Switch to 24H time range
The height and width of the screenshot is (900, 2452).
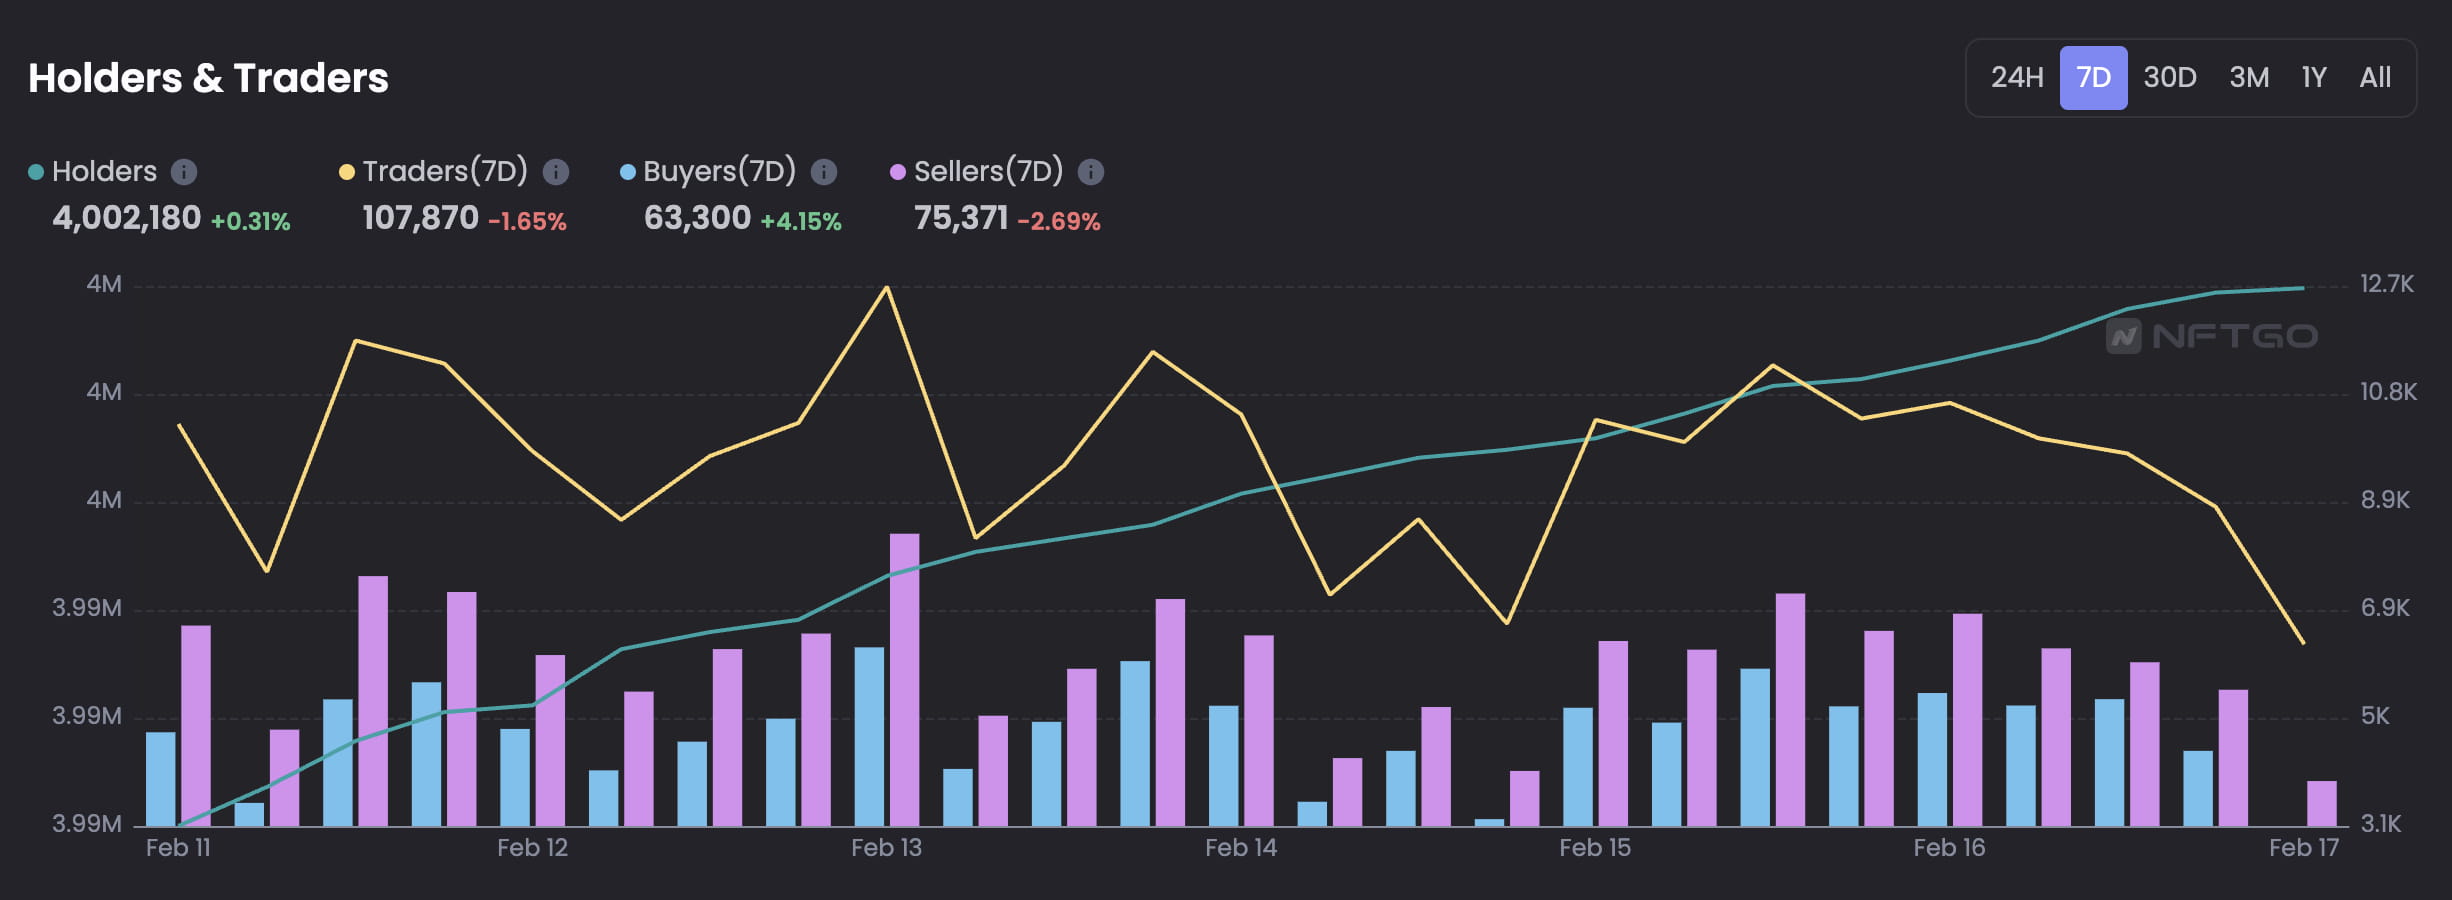pyautogui.click(x=2016, y=78)
